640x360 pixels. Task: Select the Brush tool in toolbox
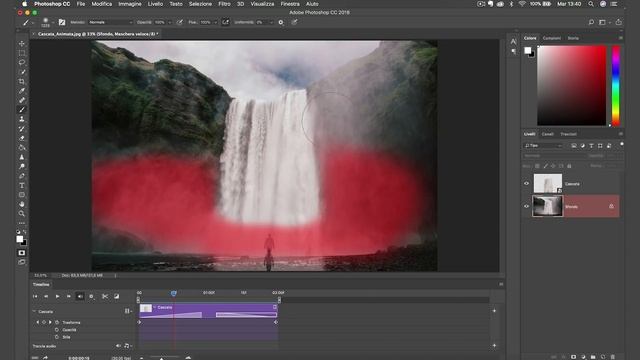point(22,110)
